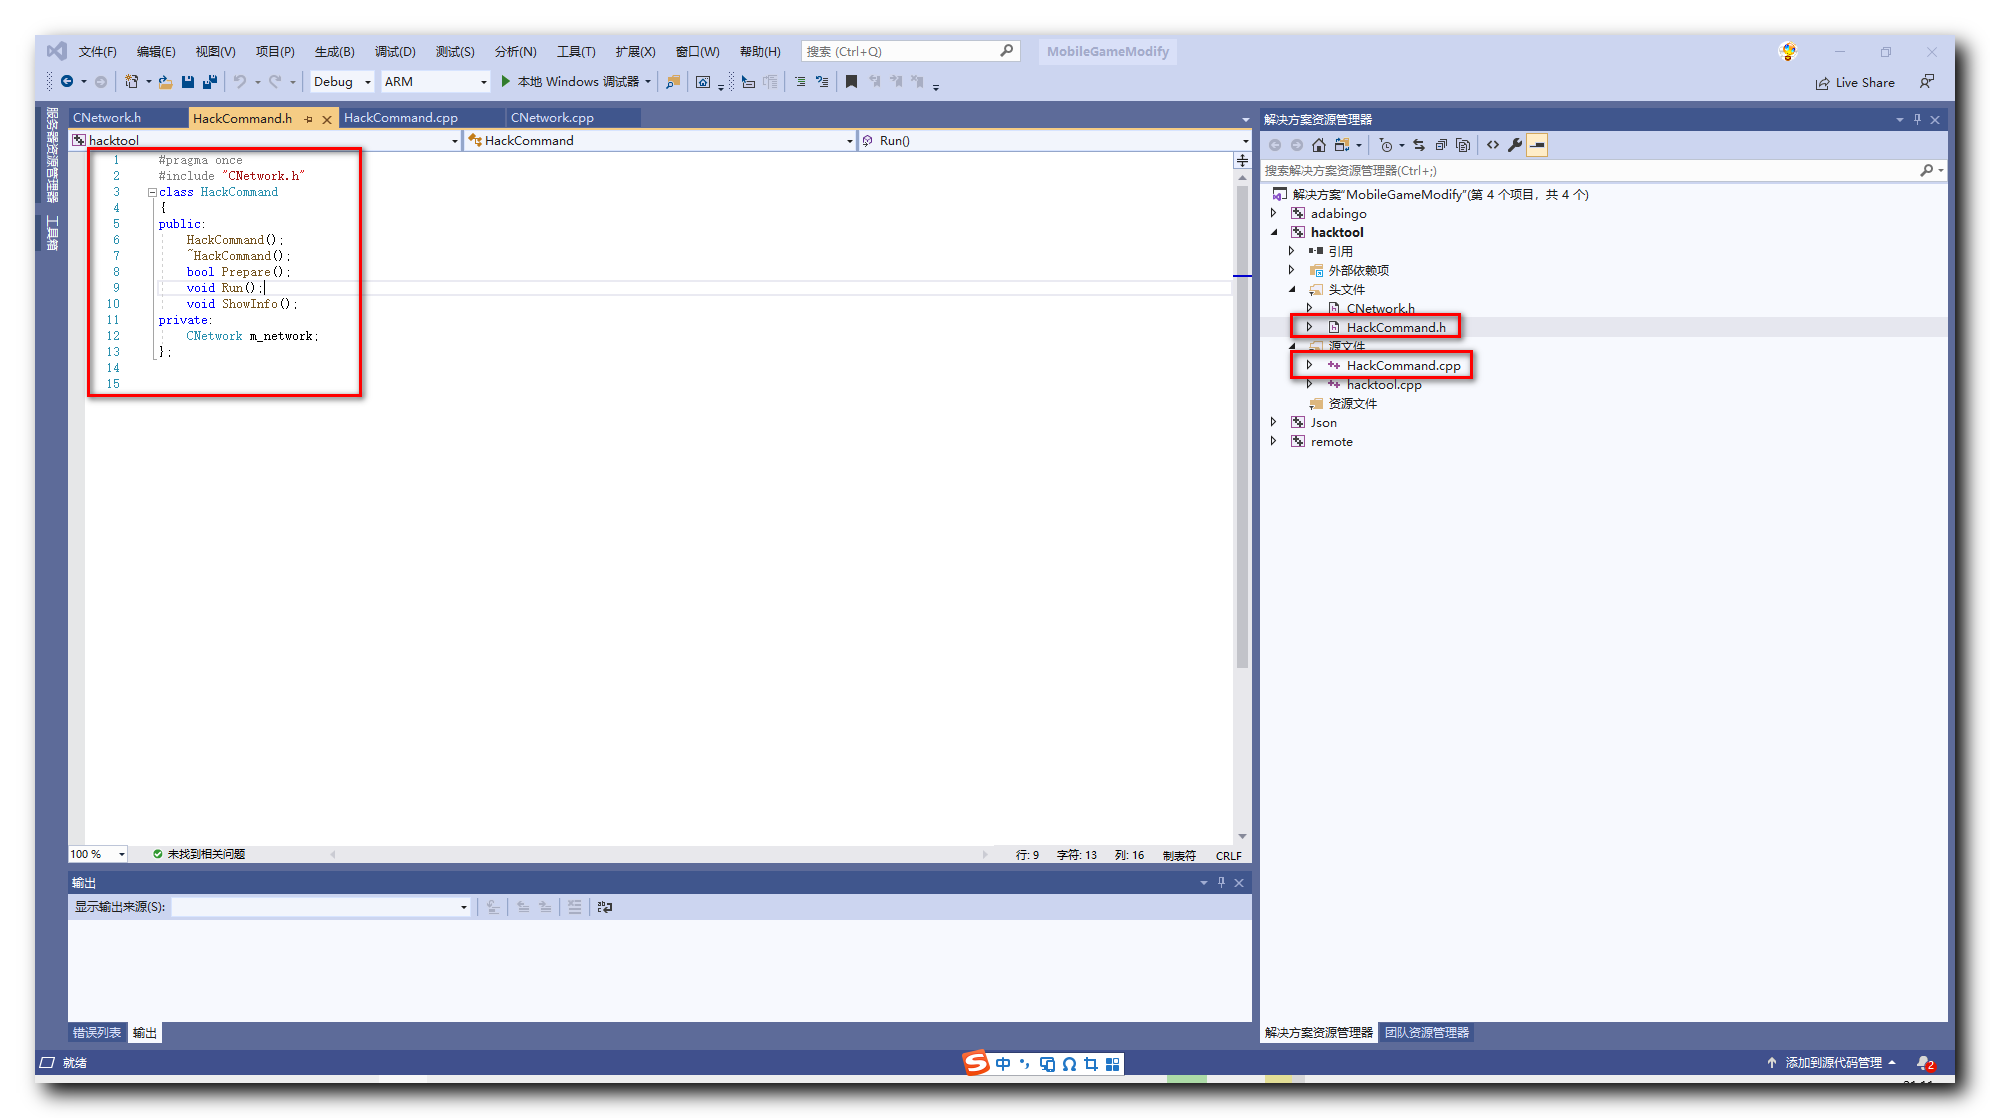Click the top search box (Ctrl+Q)
This screenshot has width=1990, height=1118.
910,52
